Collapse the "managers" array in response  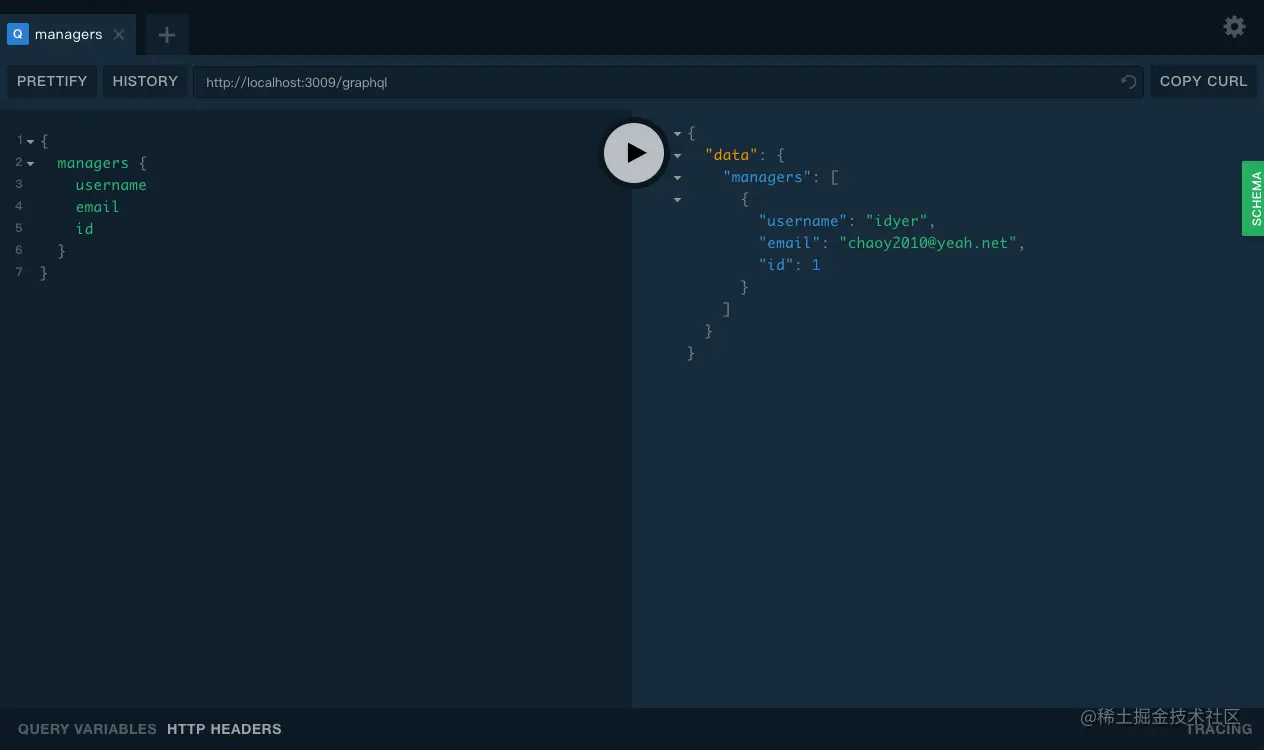(x=678, y=177)
